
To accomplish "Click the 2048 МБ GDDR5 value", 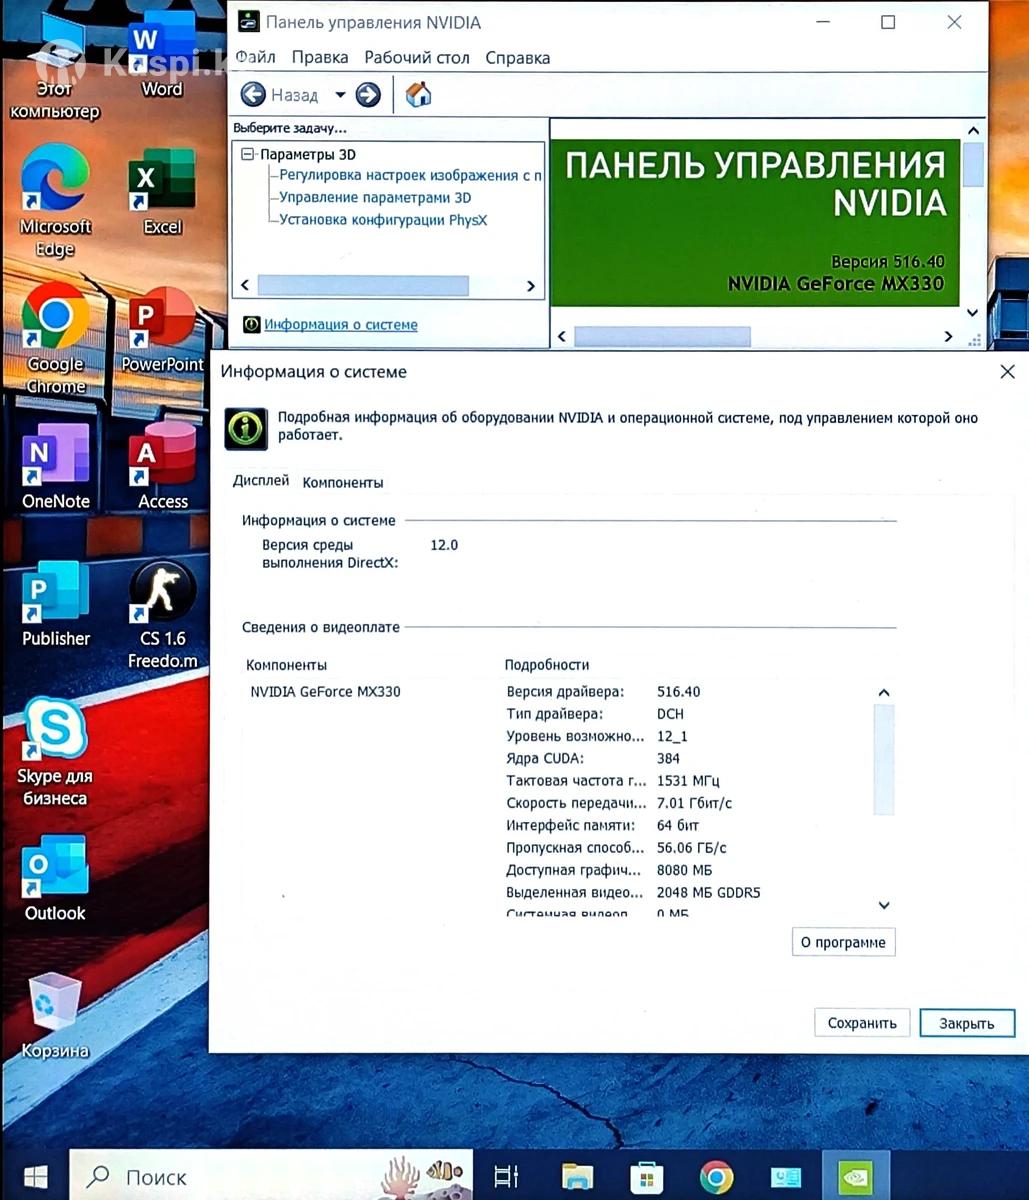I will click(x=708, y=892).
